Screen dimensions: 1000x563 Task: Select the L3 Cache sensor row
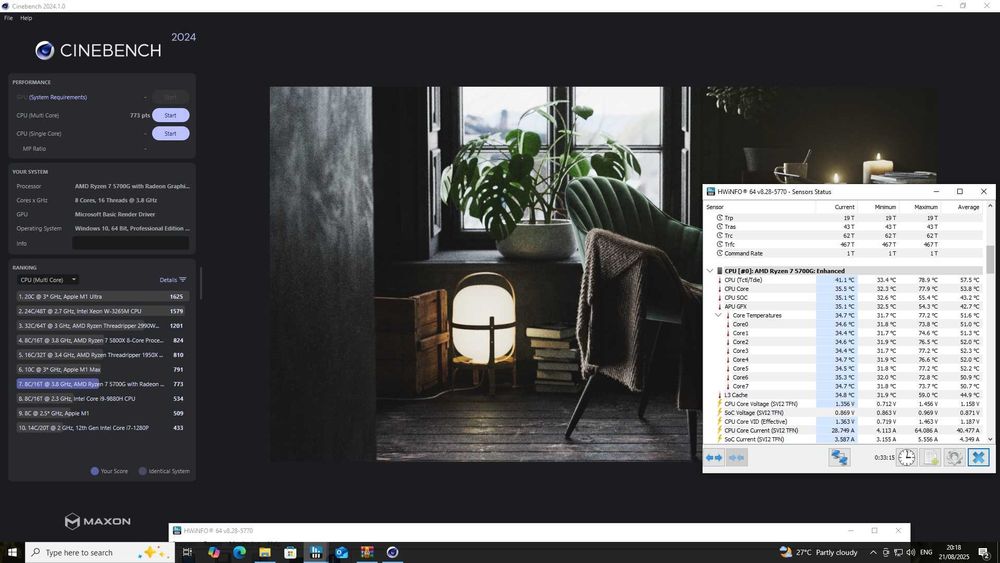[844, 395]
